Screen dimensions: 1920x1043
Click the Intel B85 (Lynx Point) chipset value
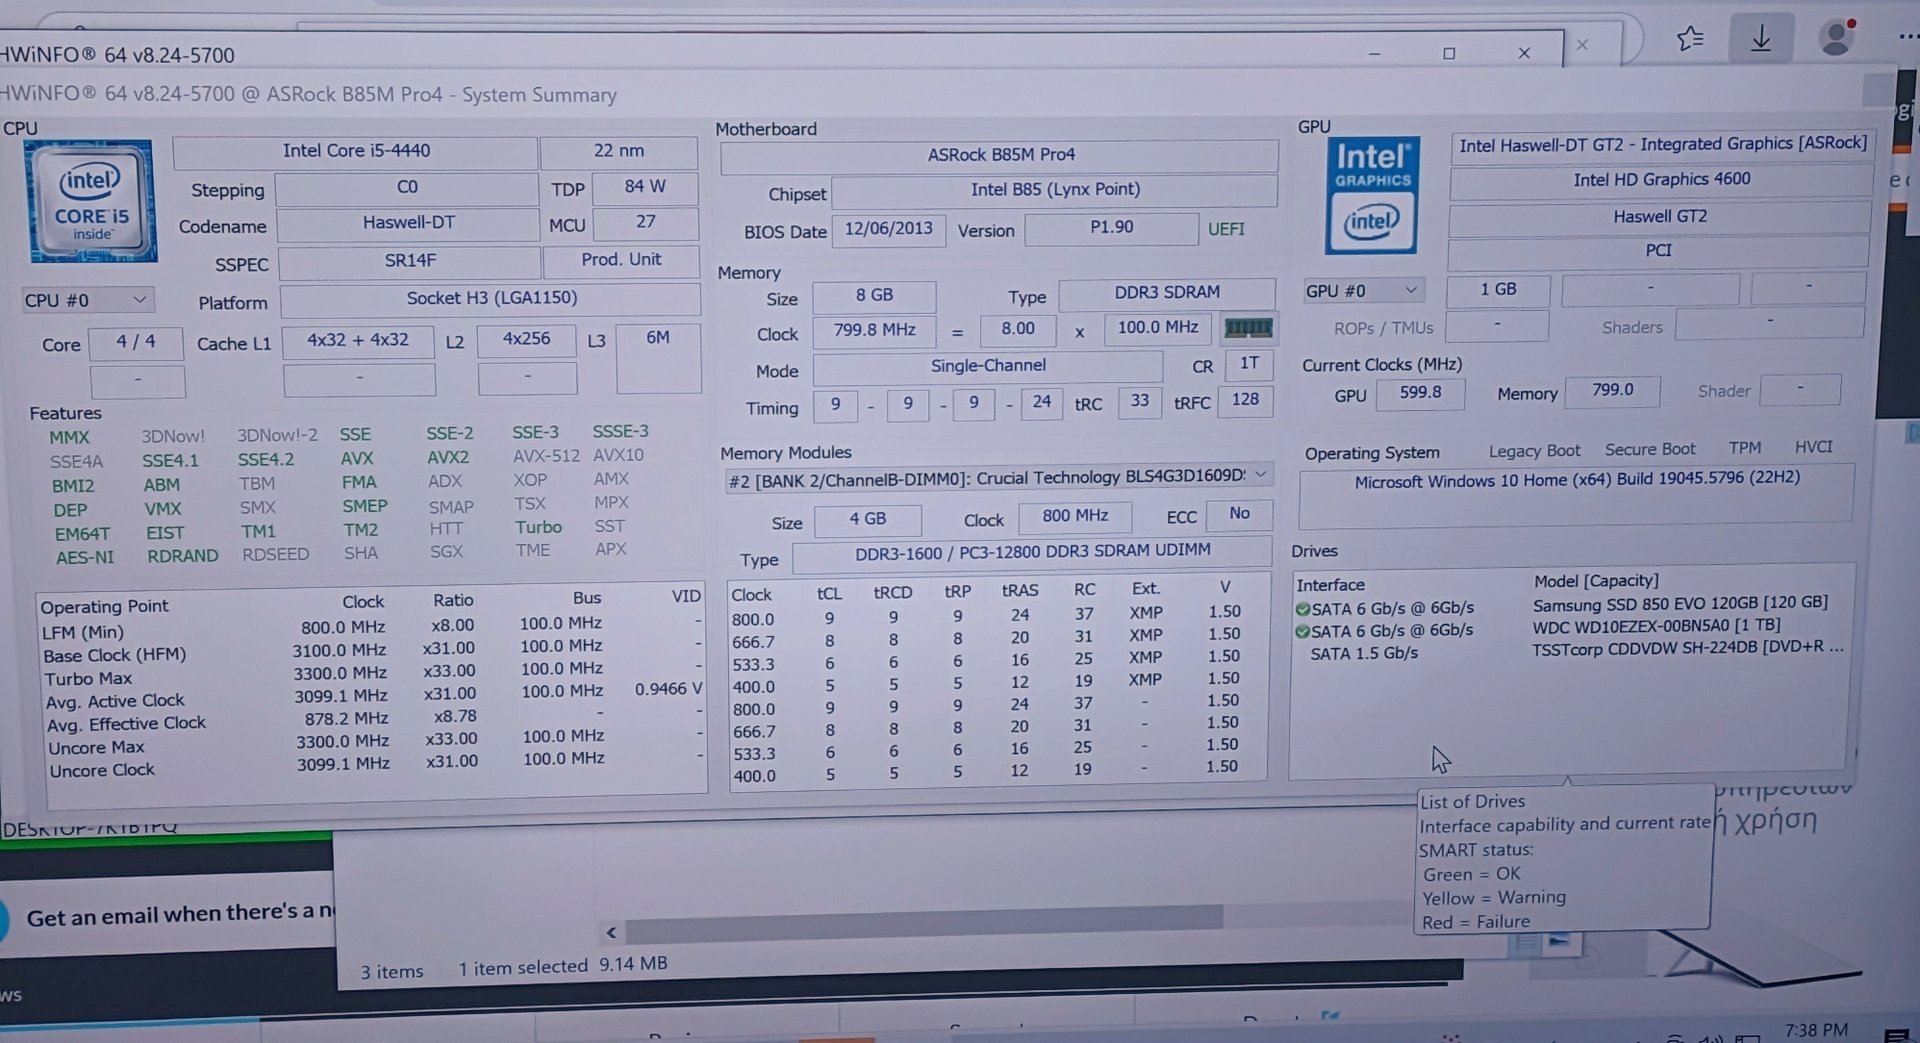(x=1055, y=190)
